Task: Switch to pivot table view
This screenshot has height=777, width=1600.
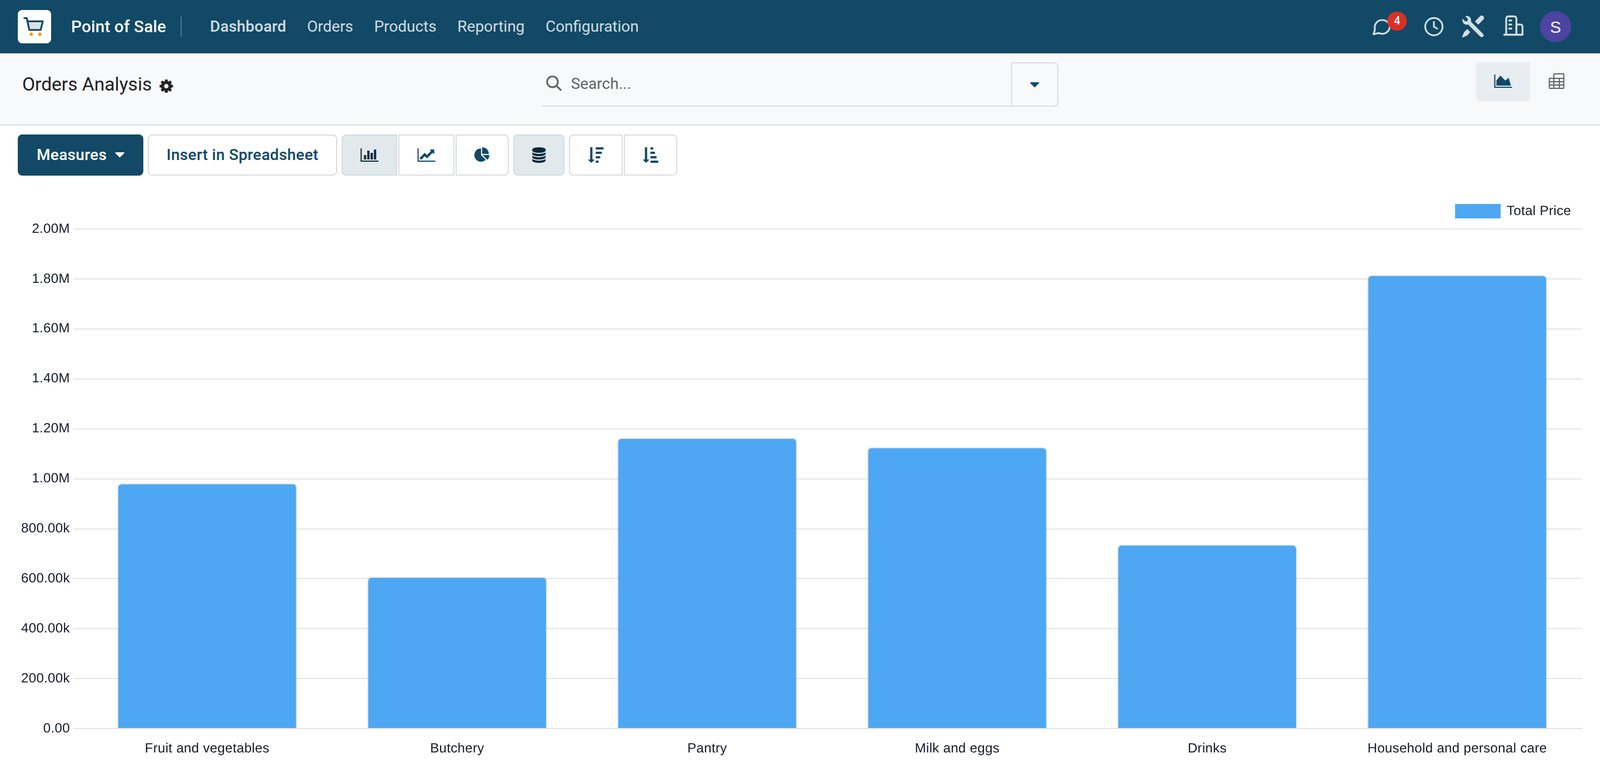Action: pos(1556,82)
